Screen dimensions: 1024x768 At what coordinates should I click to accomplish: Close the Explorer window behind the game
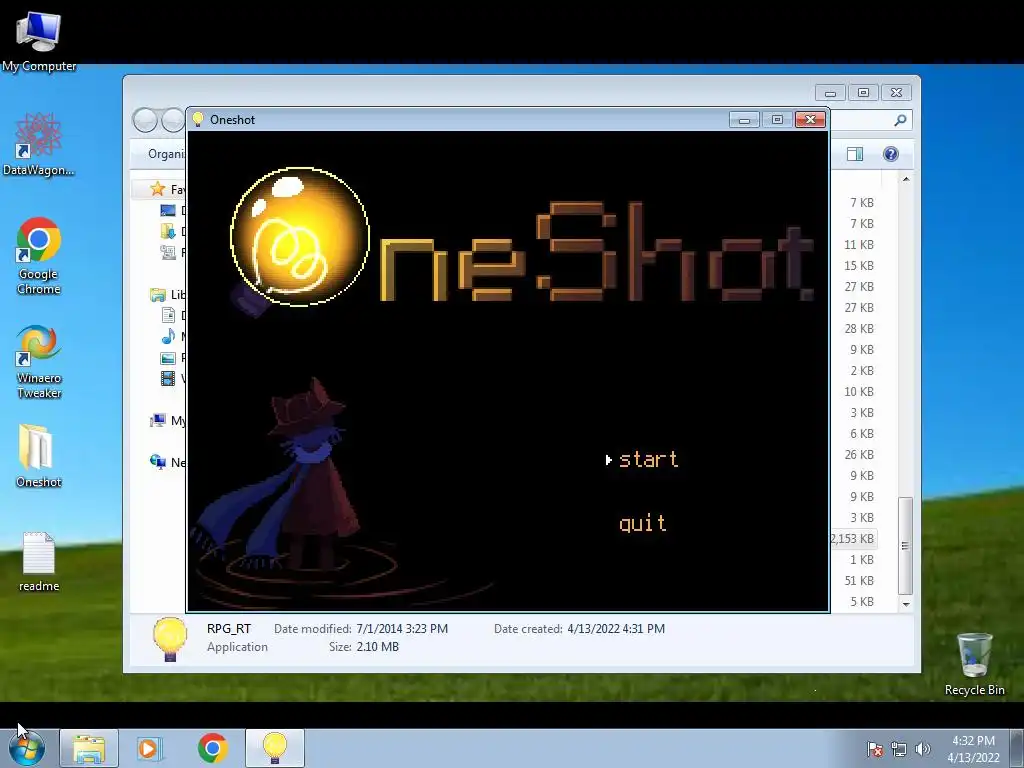tap(897, 93)
